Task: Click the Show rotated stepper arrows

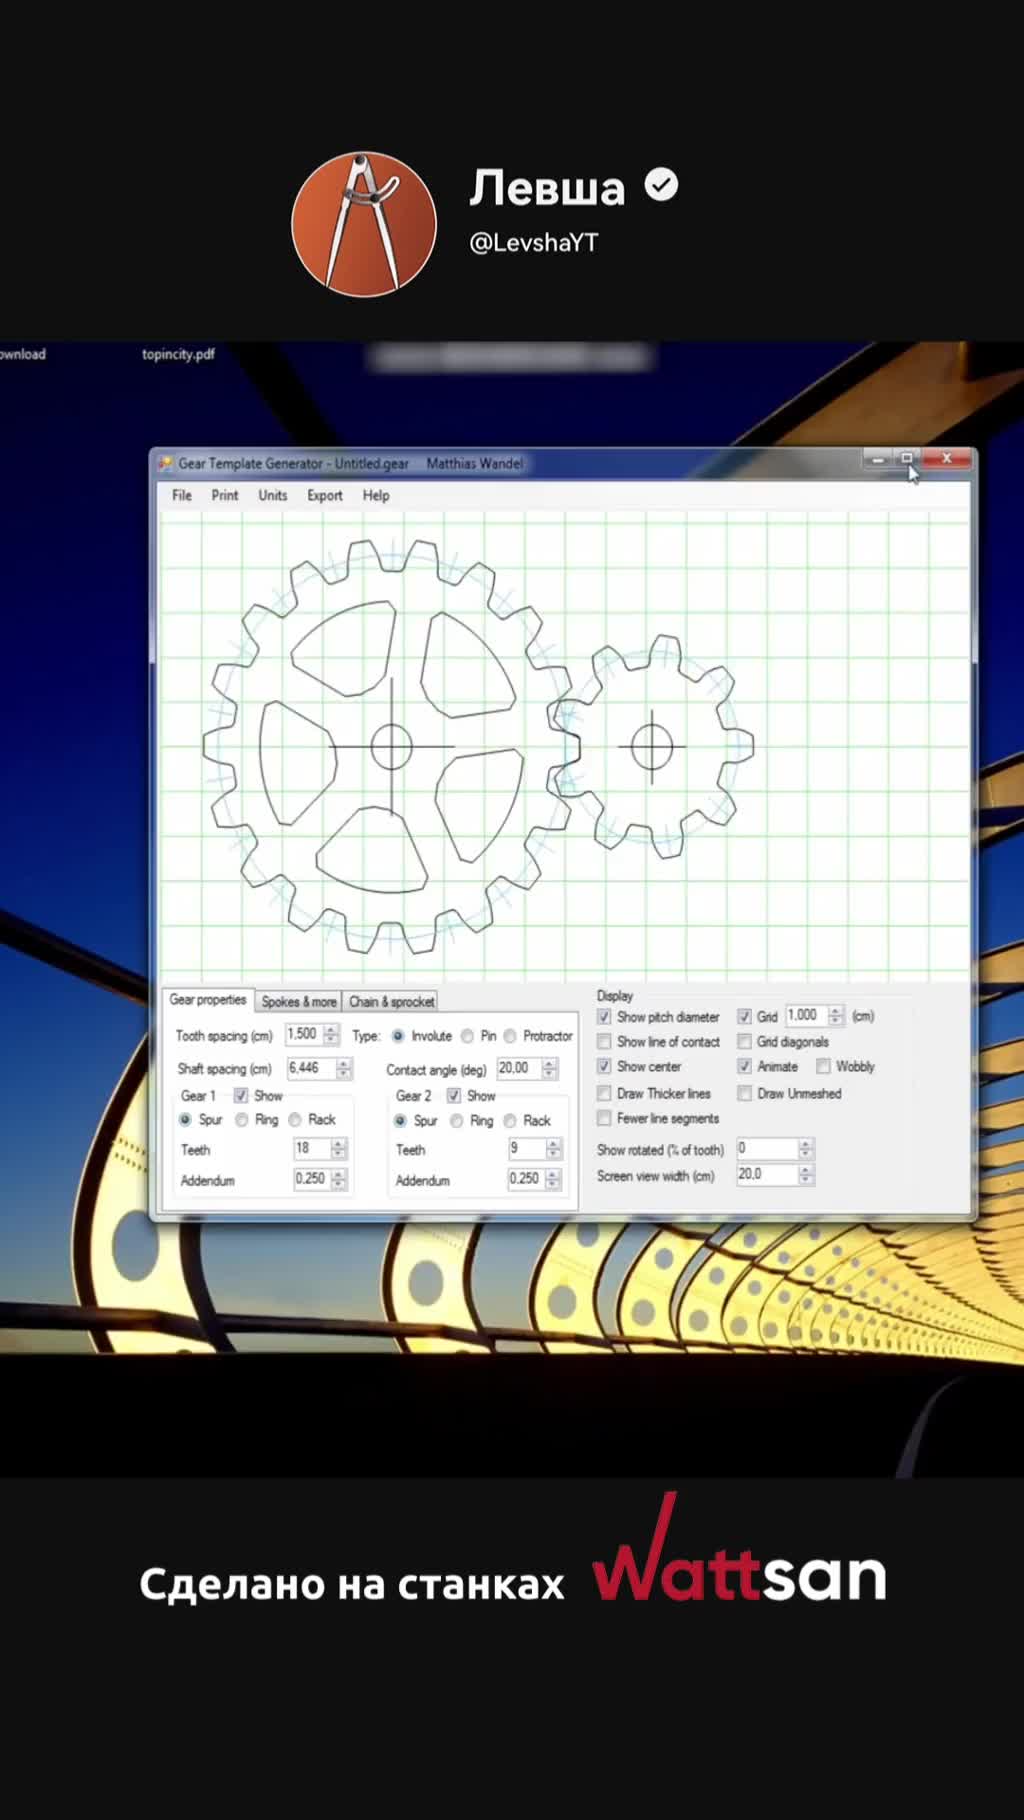Action: (807, 1149)
